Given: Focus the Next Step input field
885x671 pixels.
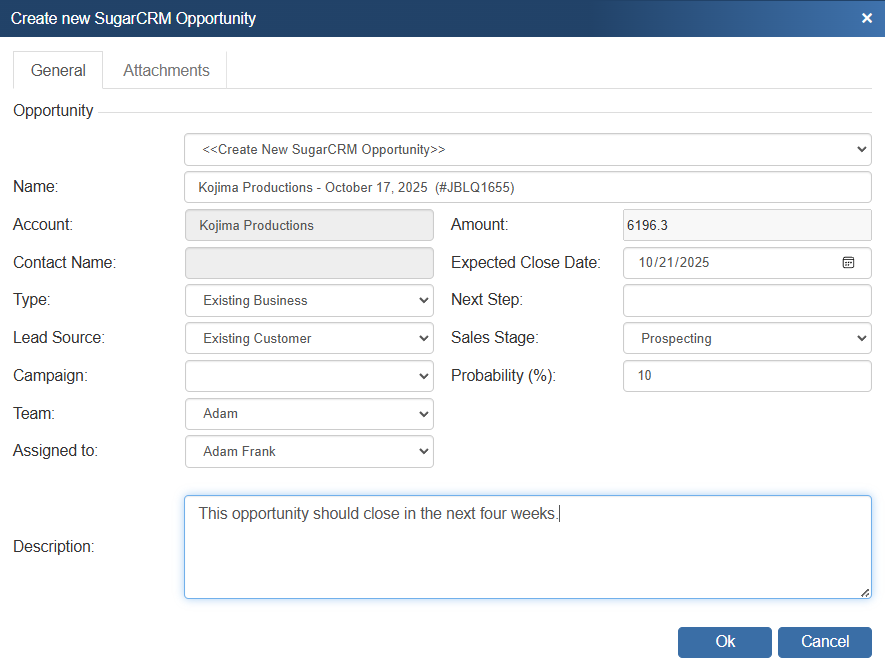Looking at the screenshot, I should tap(746, 300).
